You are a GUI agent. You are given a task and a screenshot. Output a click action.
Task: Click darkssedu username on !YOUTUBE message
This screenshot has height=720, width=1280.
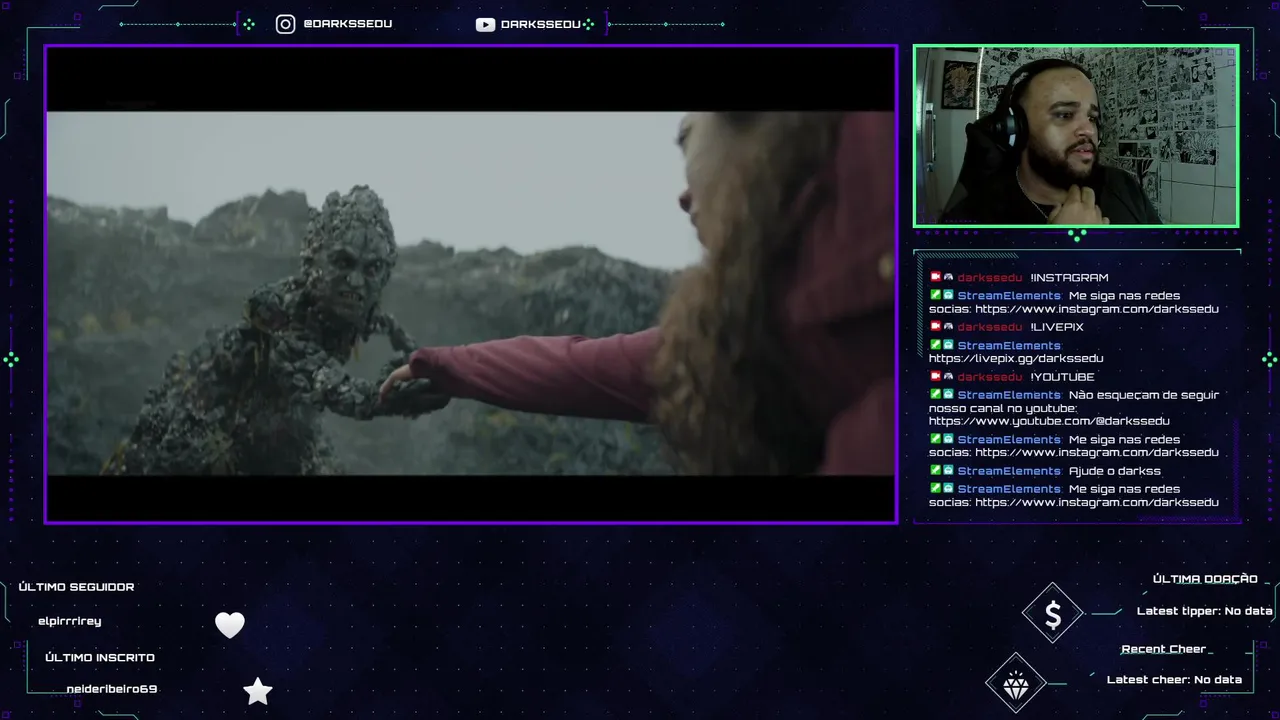(x=990, y=377)
